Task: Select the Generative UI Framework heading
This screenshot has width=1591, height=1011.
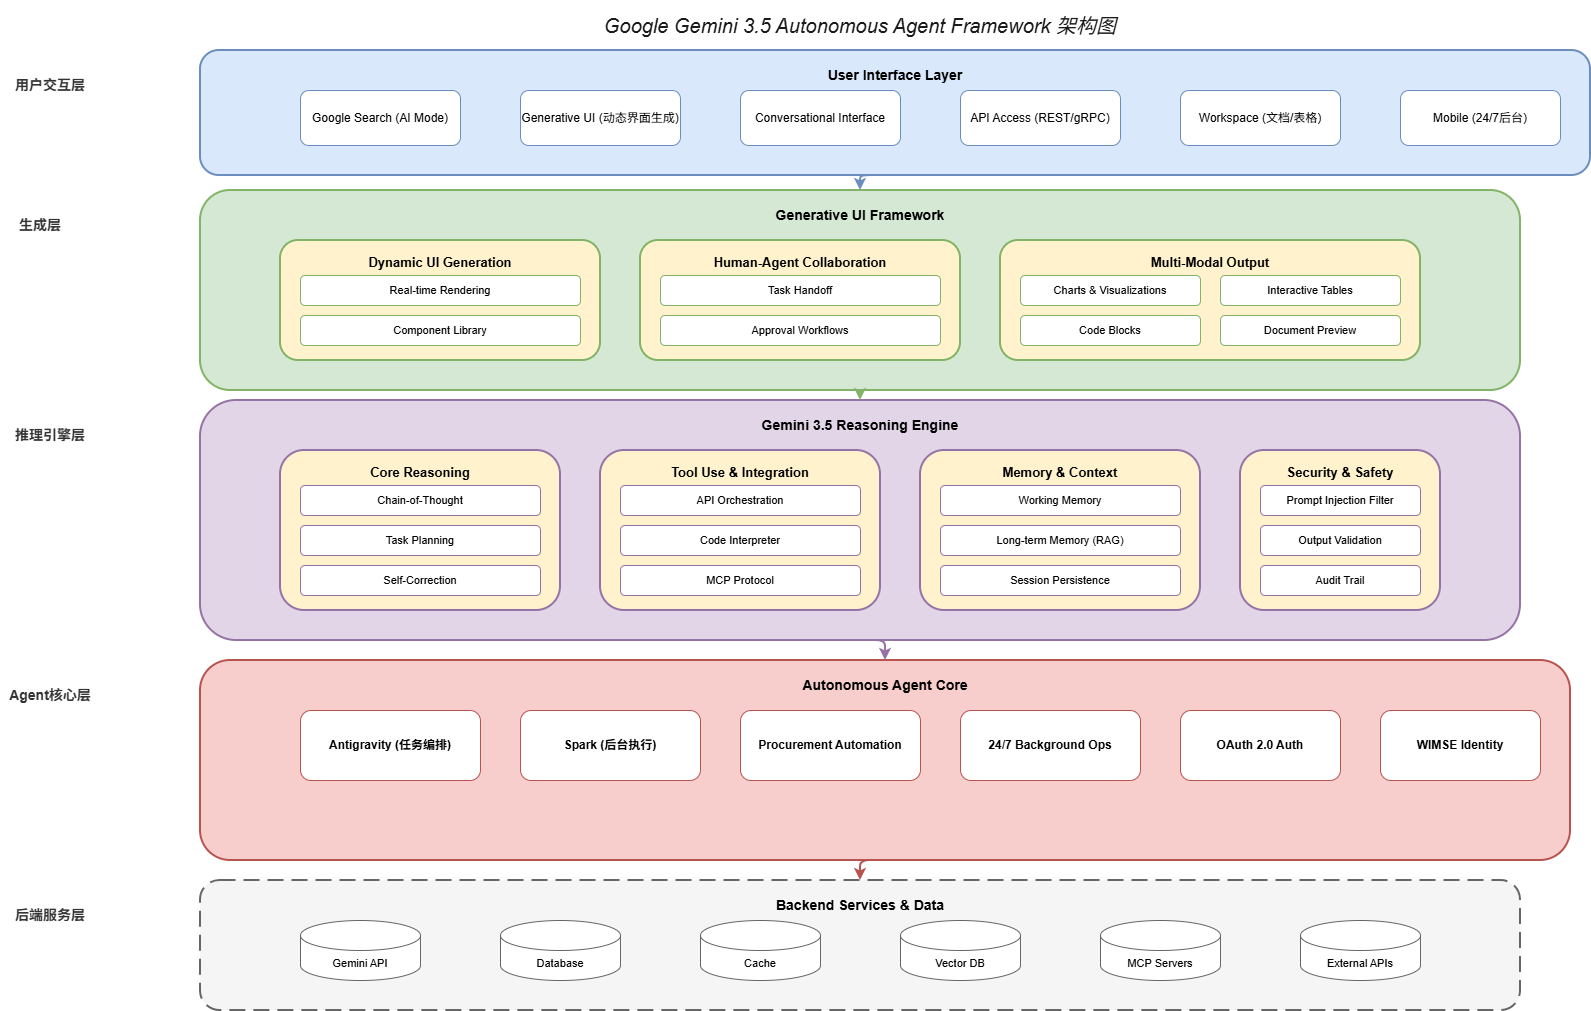Action: (860, 215)
